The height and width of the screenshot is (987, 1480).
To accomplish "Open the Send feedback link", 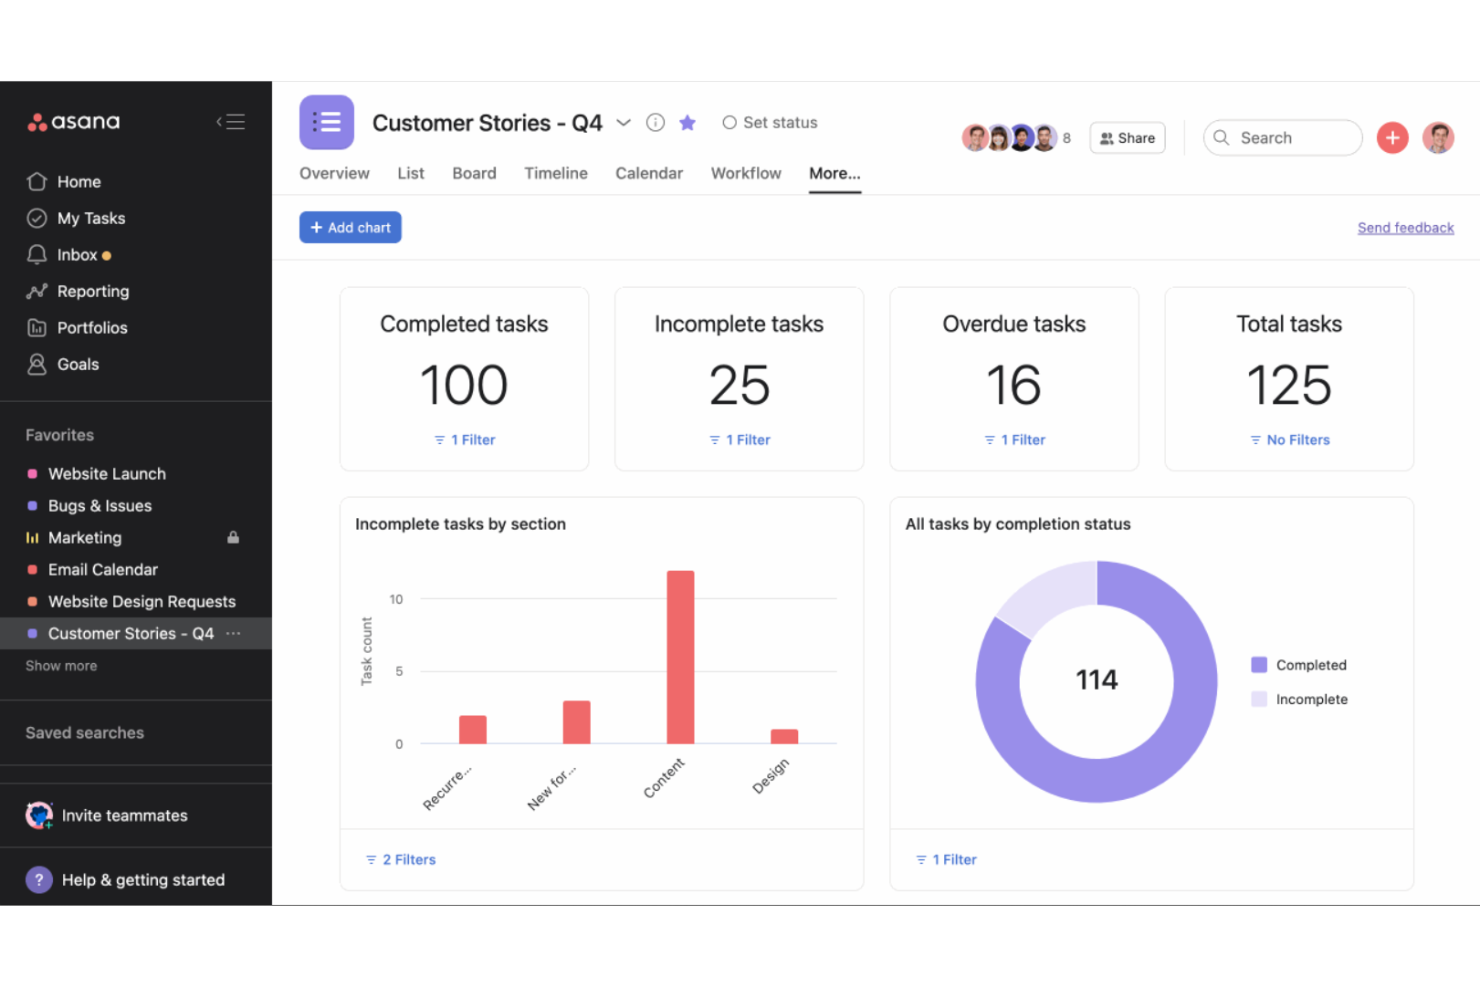I will (1405, 227).
